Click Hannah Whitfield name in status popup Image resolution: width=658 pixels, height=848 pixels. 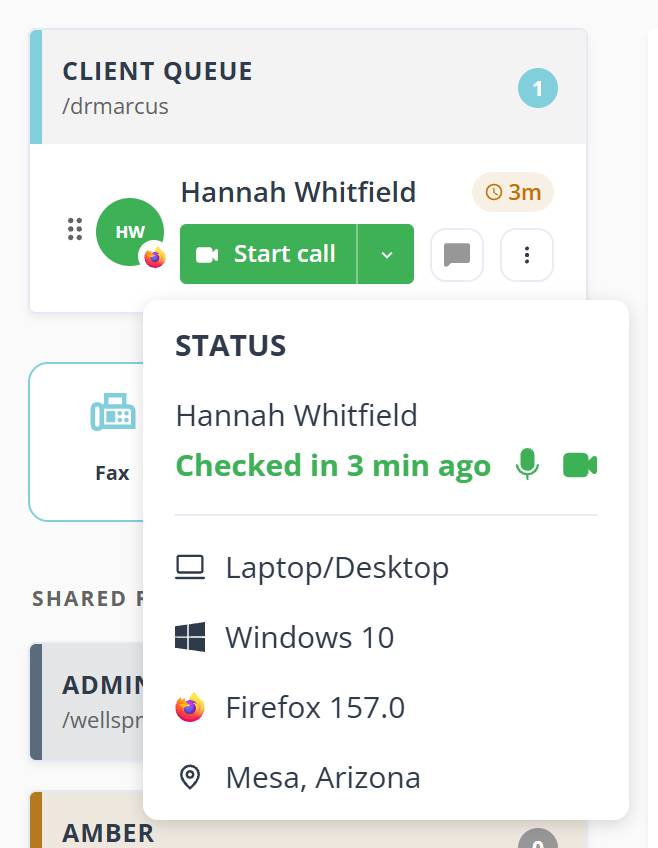tap(297, 415)
